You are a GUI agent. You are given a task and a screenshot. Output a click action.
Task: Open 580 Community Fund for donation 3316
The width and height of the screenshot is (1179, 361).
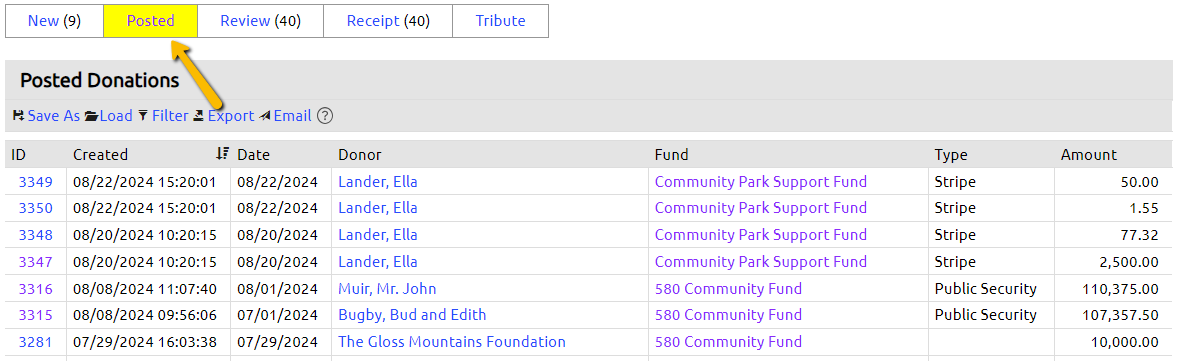point(729,289)
